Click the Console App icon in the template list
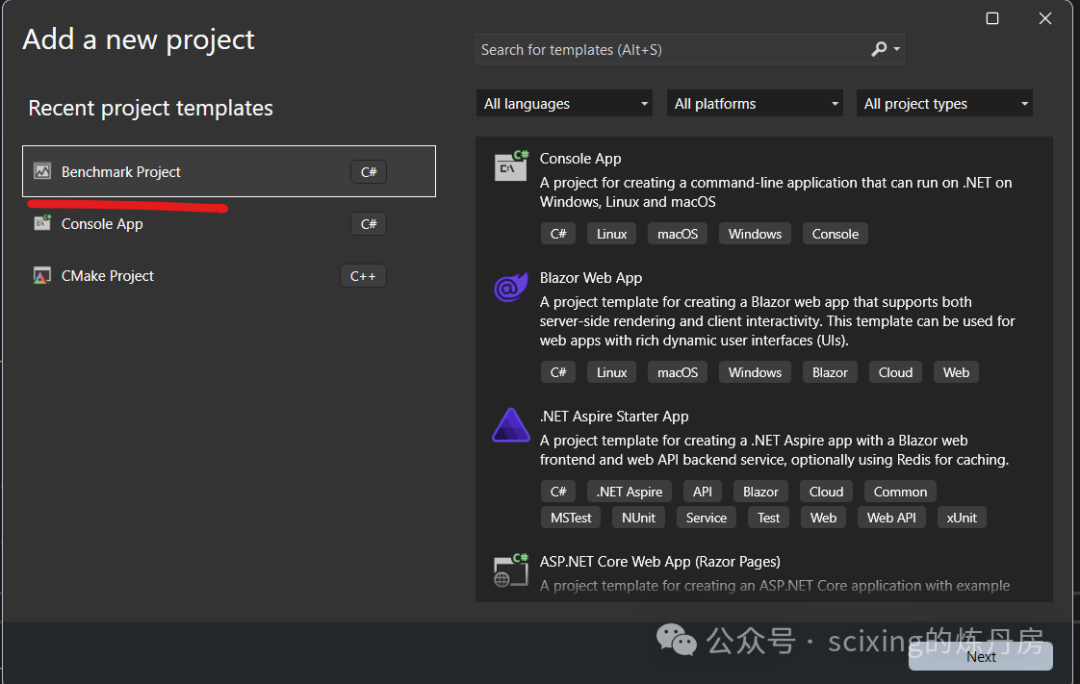 [511, 166]
